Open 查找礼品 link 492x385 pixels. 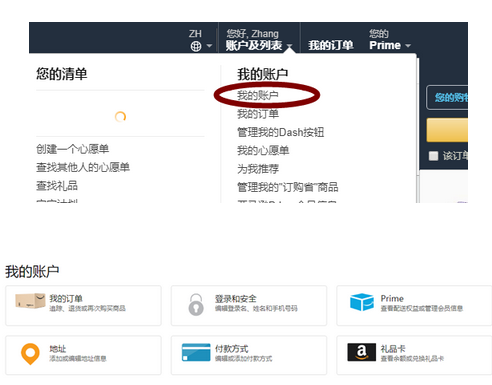click(x=57, y=185)
